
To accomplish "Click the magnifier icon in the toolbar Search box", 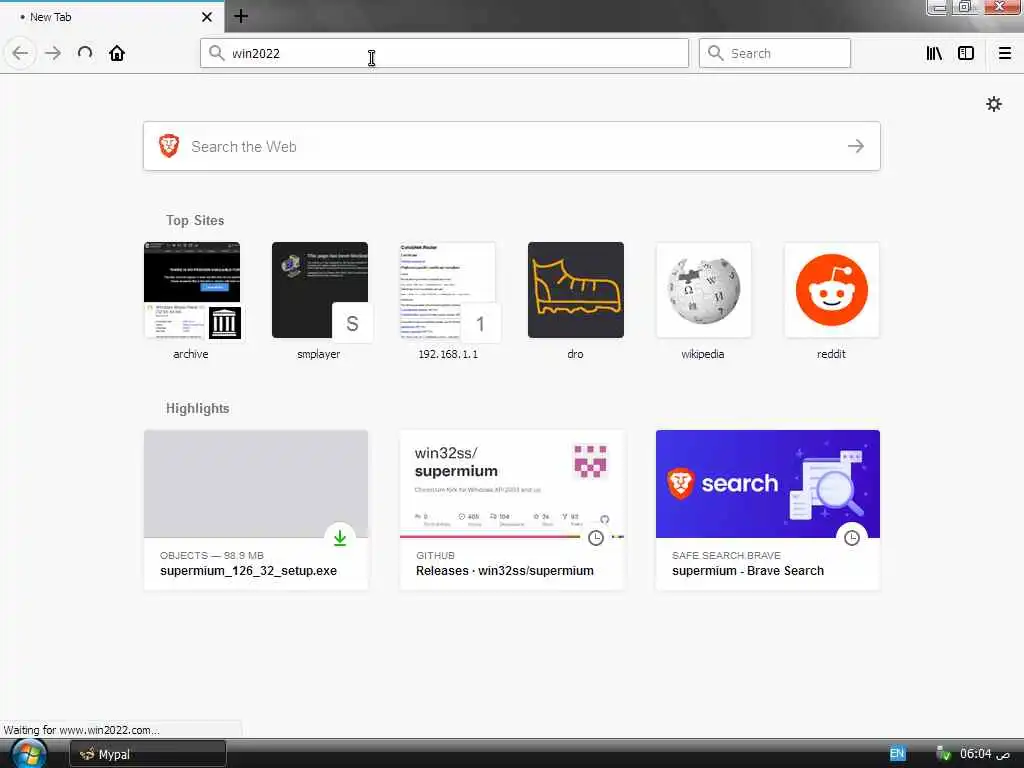I will click(x=716, y=53).
